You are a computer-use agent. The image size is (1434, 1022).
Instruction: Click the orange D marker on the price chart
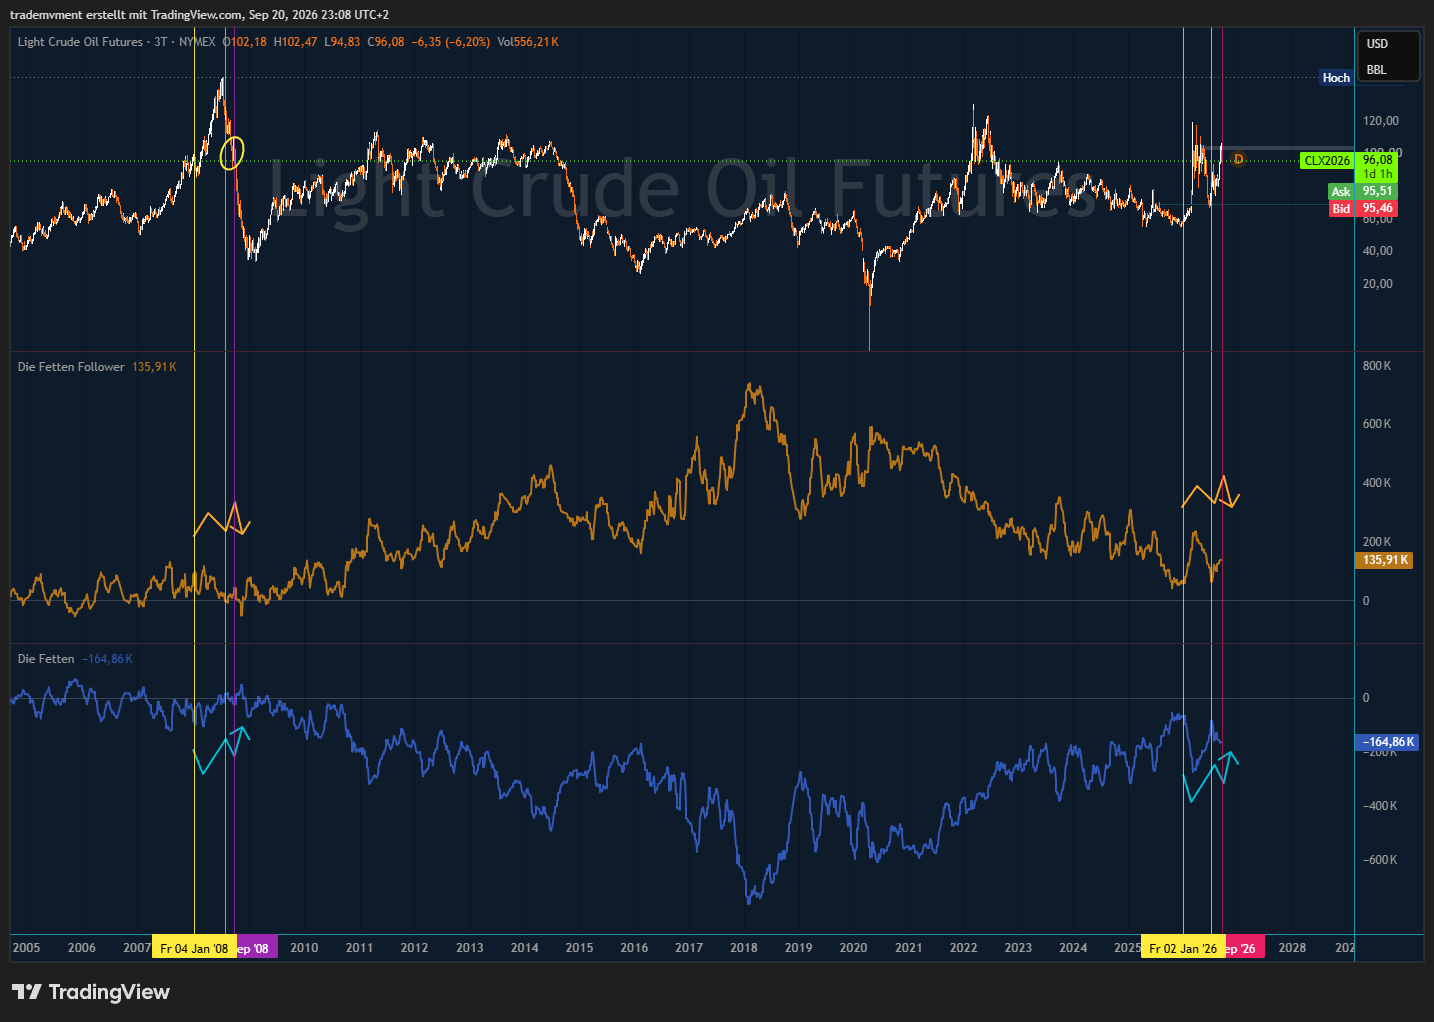(1238, 159)
